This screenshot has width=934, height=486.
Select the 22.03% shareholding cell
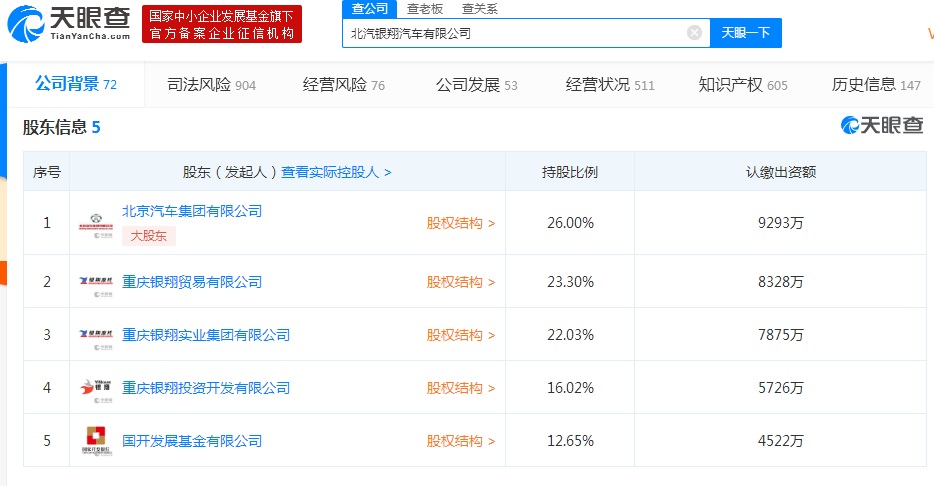570,334
